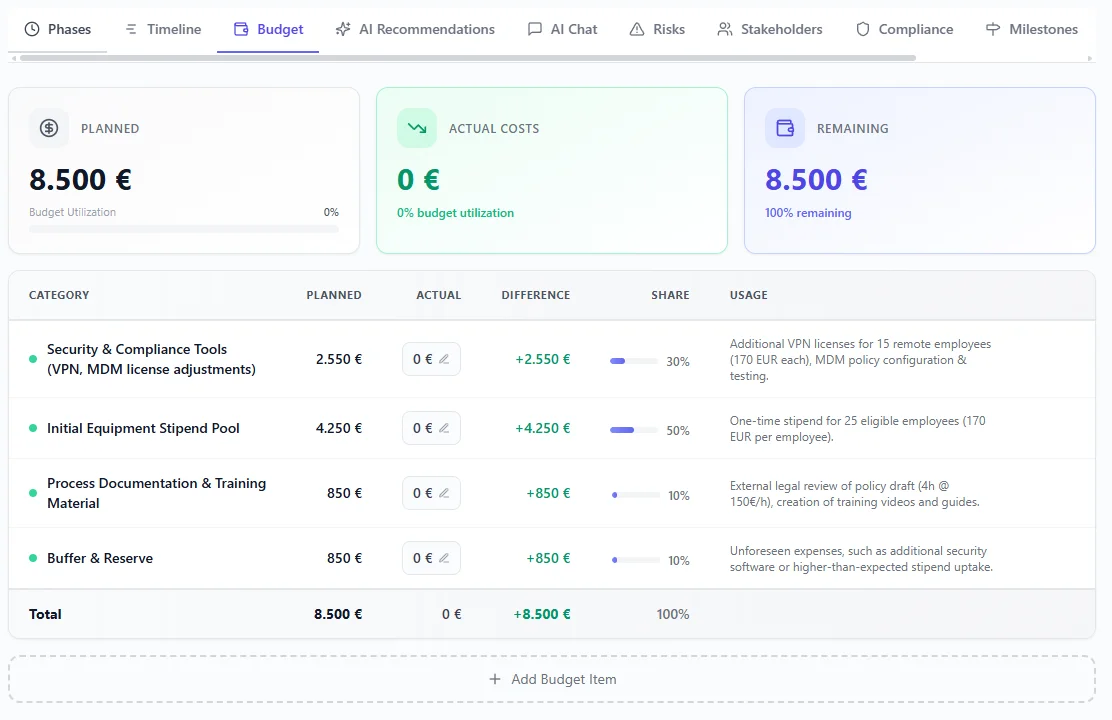Viewport: 1112px width, 720px height.
Task: Click the dollar icon in Planned card
Action: [49, 128]
